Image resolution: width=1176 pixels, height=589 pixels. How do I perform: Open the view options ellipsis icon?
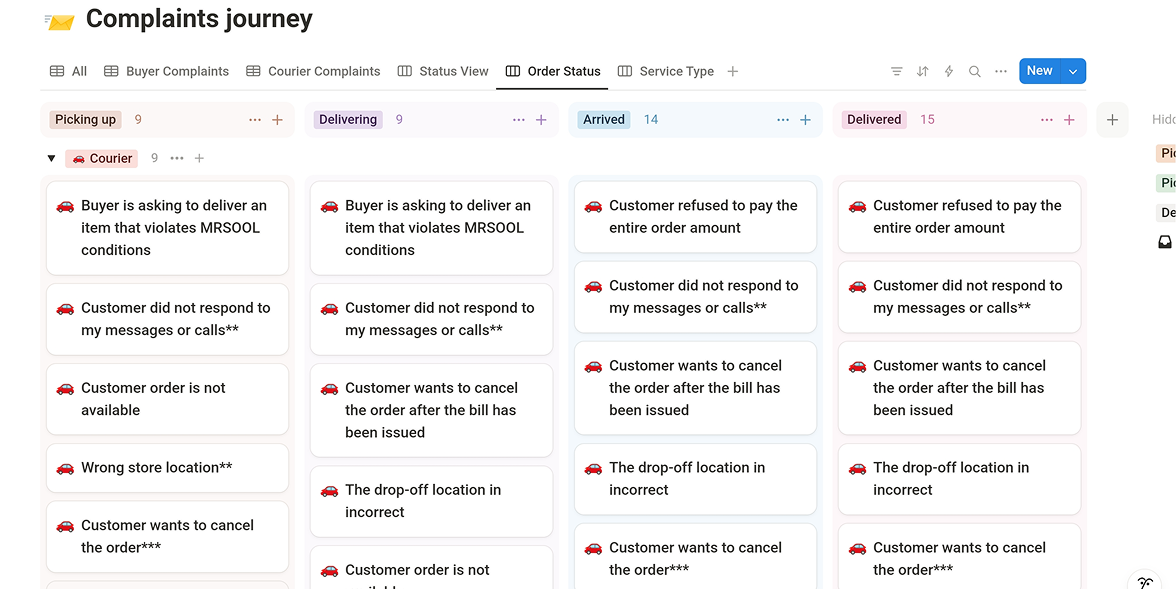tap(1000, 71)
